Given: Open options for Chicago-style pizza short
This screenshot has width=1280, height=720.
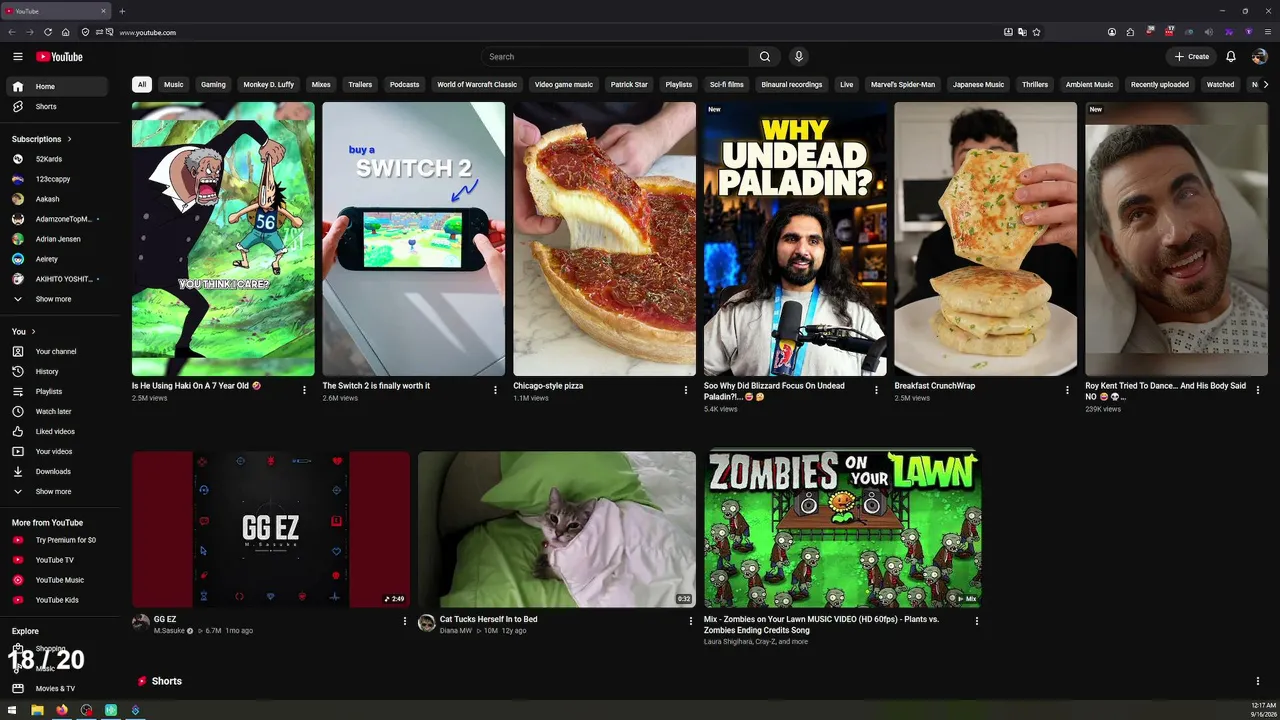Looking at the screenshot, I should [686, 390].
